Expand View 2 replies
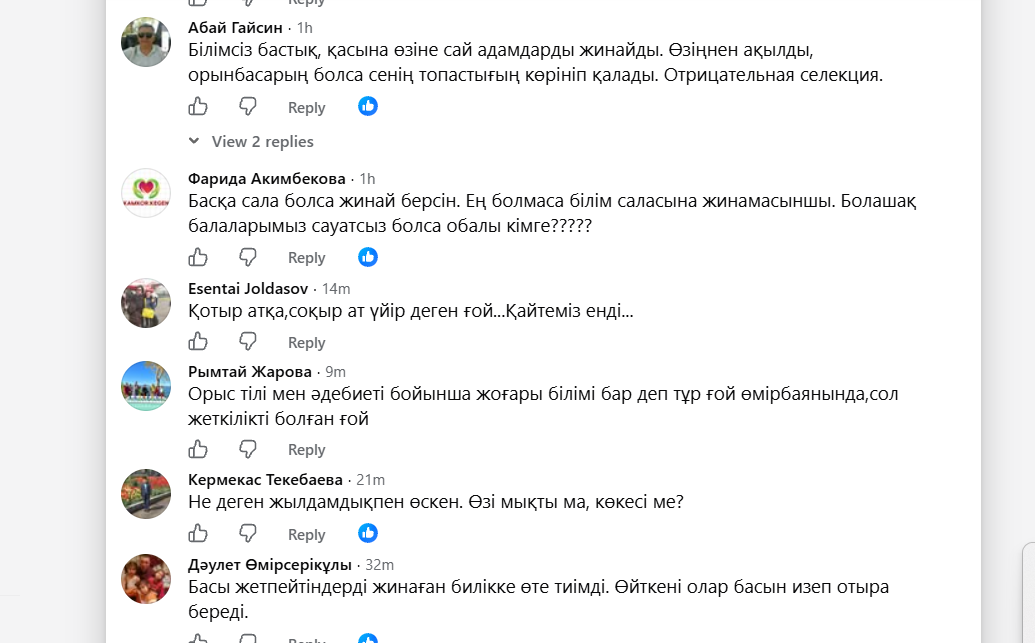1035x643 pixels. click(262, 141)
